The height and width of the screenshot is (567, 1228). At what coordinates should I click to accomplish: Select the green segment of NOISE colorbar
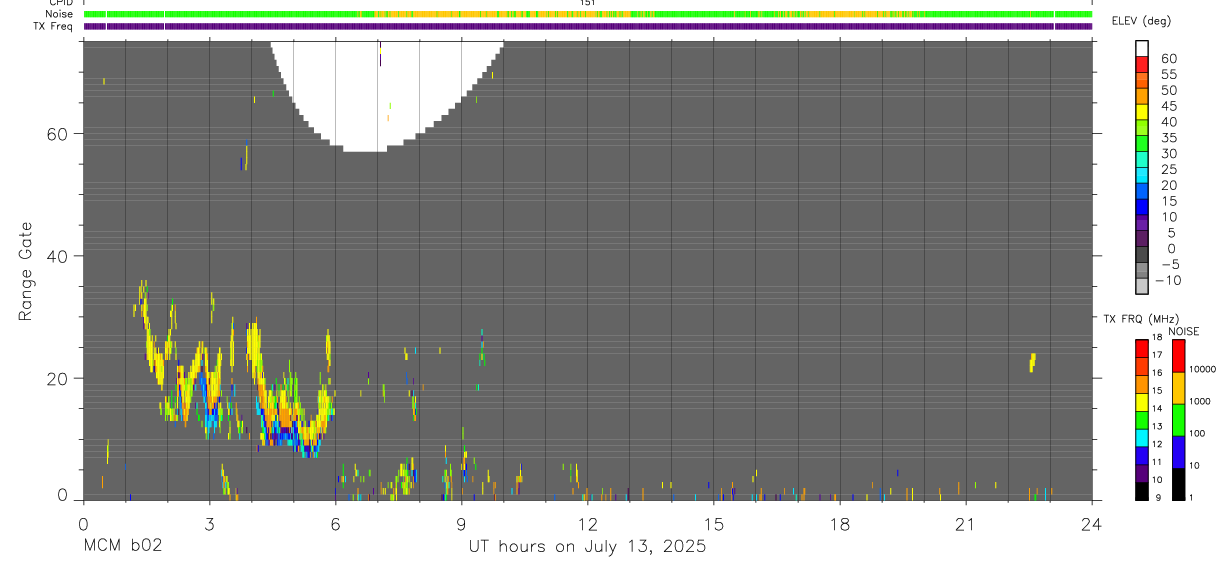[1178, 420]
